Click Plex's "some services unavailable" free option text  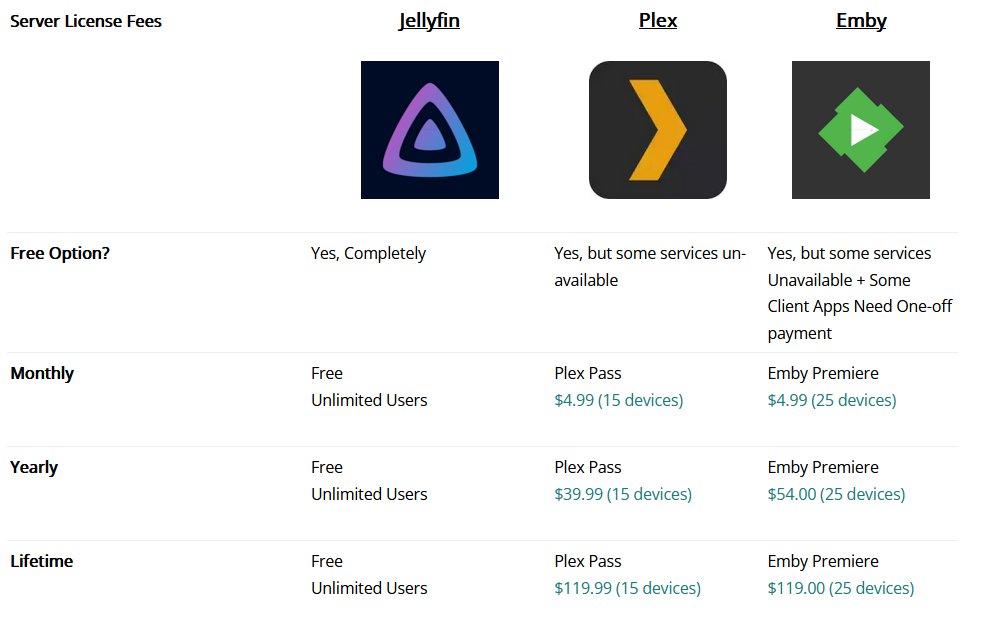pyautogui.click(x=649, y=267)
